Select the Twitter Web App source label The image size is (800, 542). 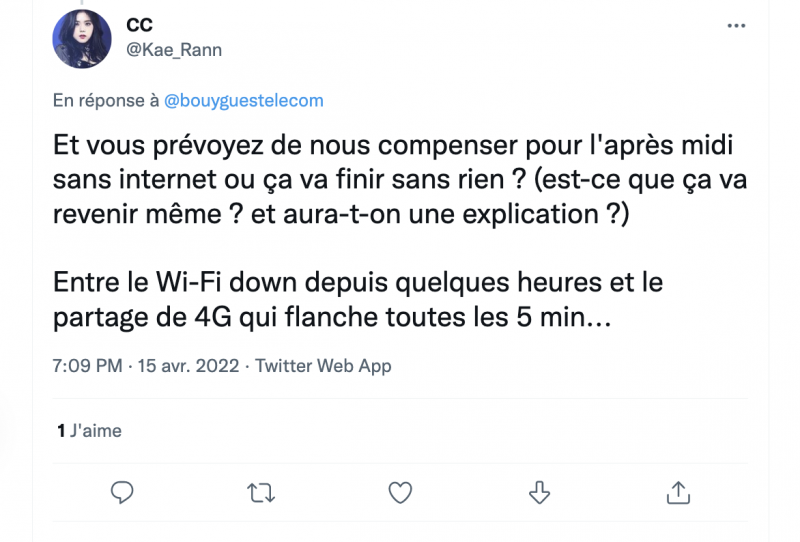pyautogui.click(x=323, y=366)
